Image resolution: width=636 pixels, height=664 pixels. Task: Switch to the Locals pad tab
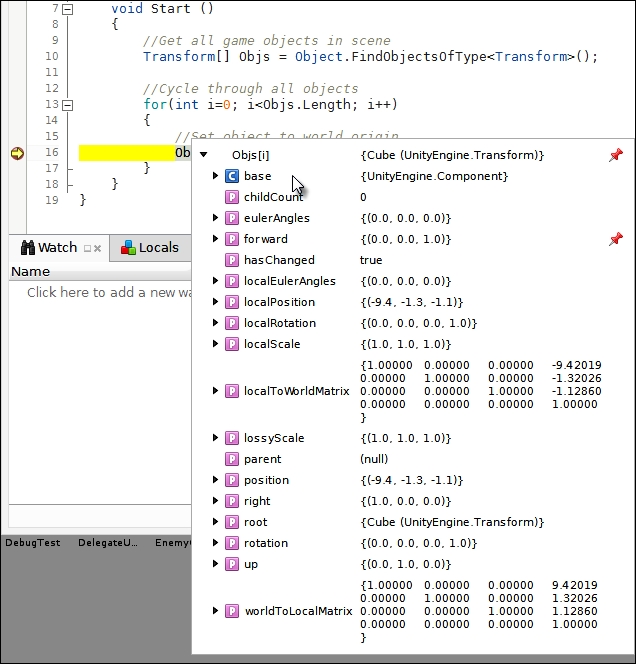150,247
